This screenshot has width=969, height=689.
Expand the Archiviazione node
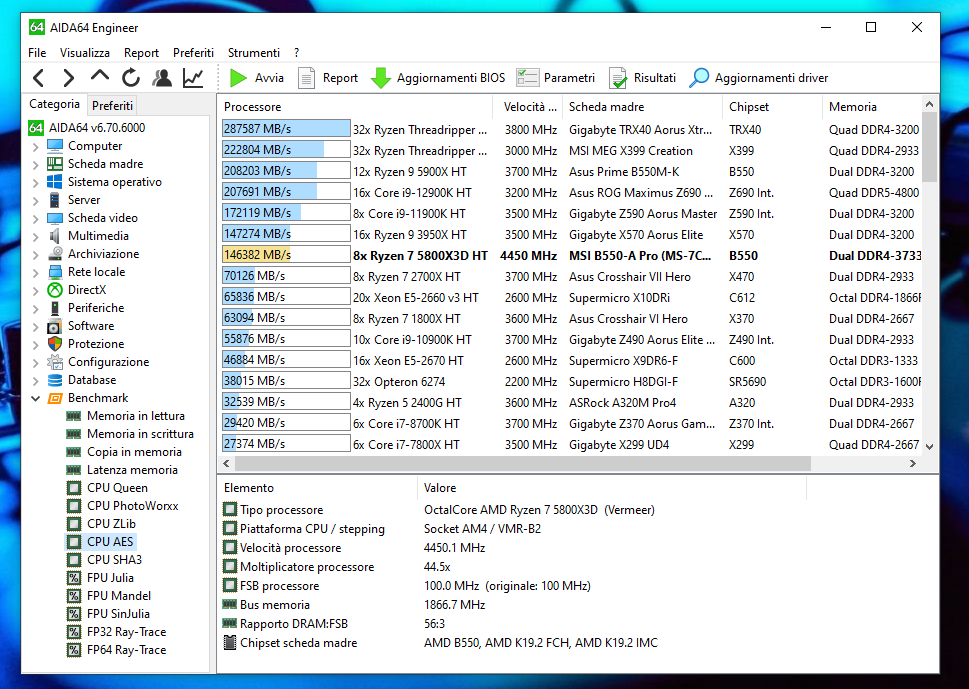coord(35,255)
